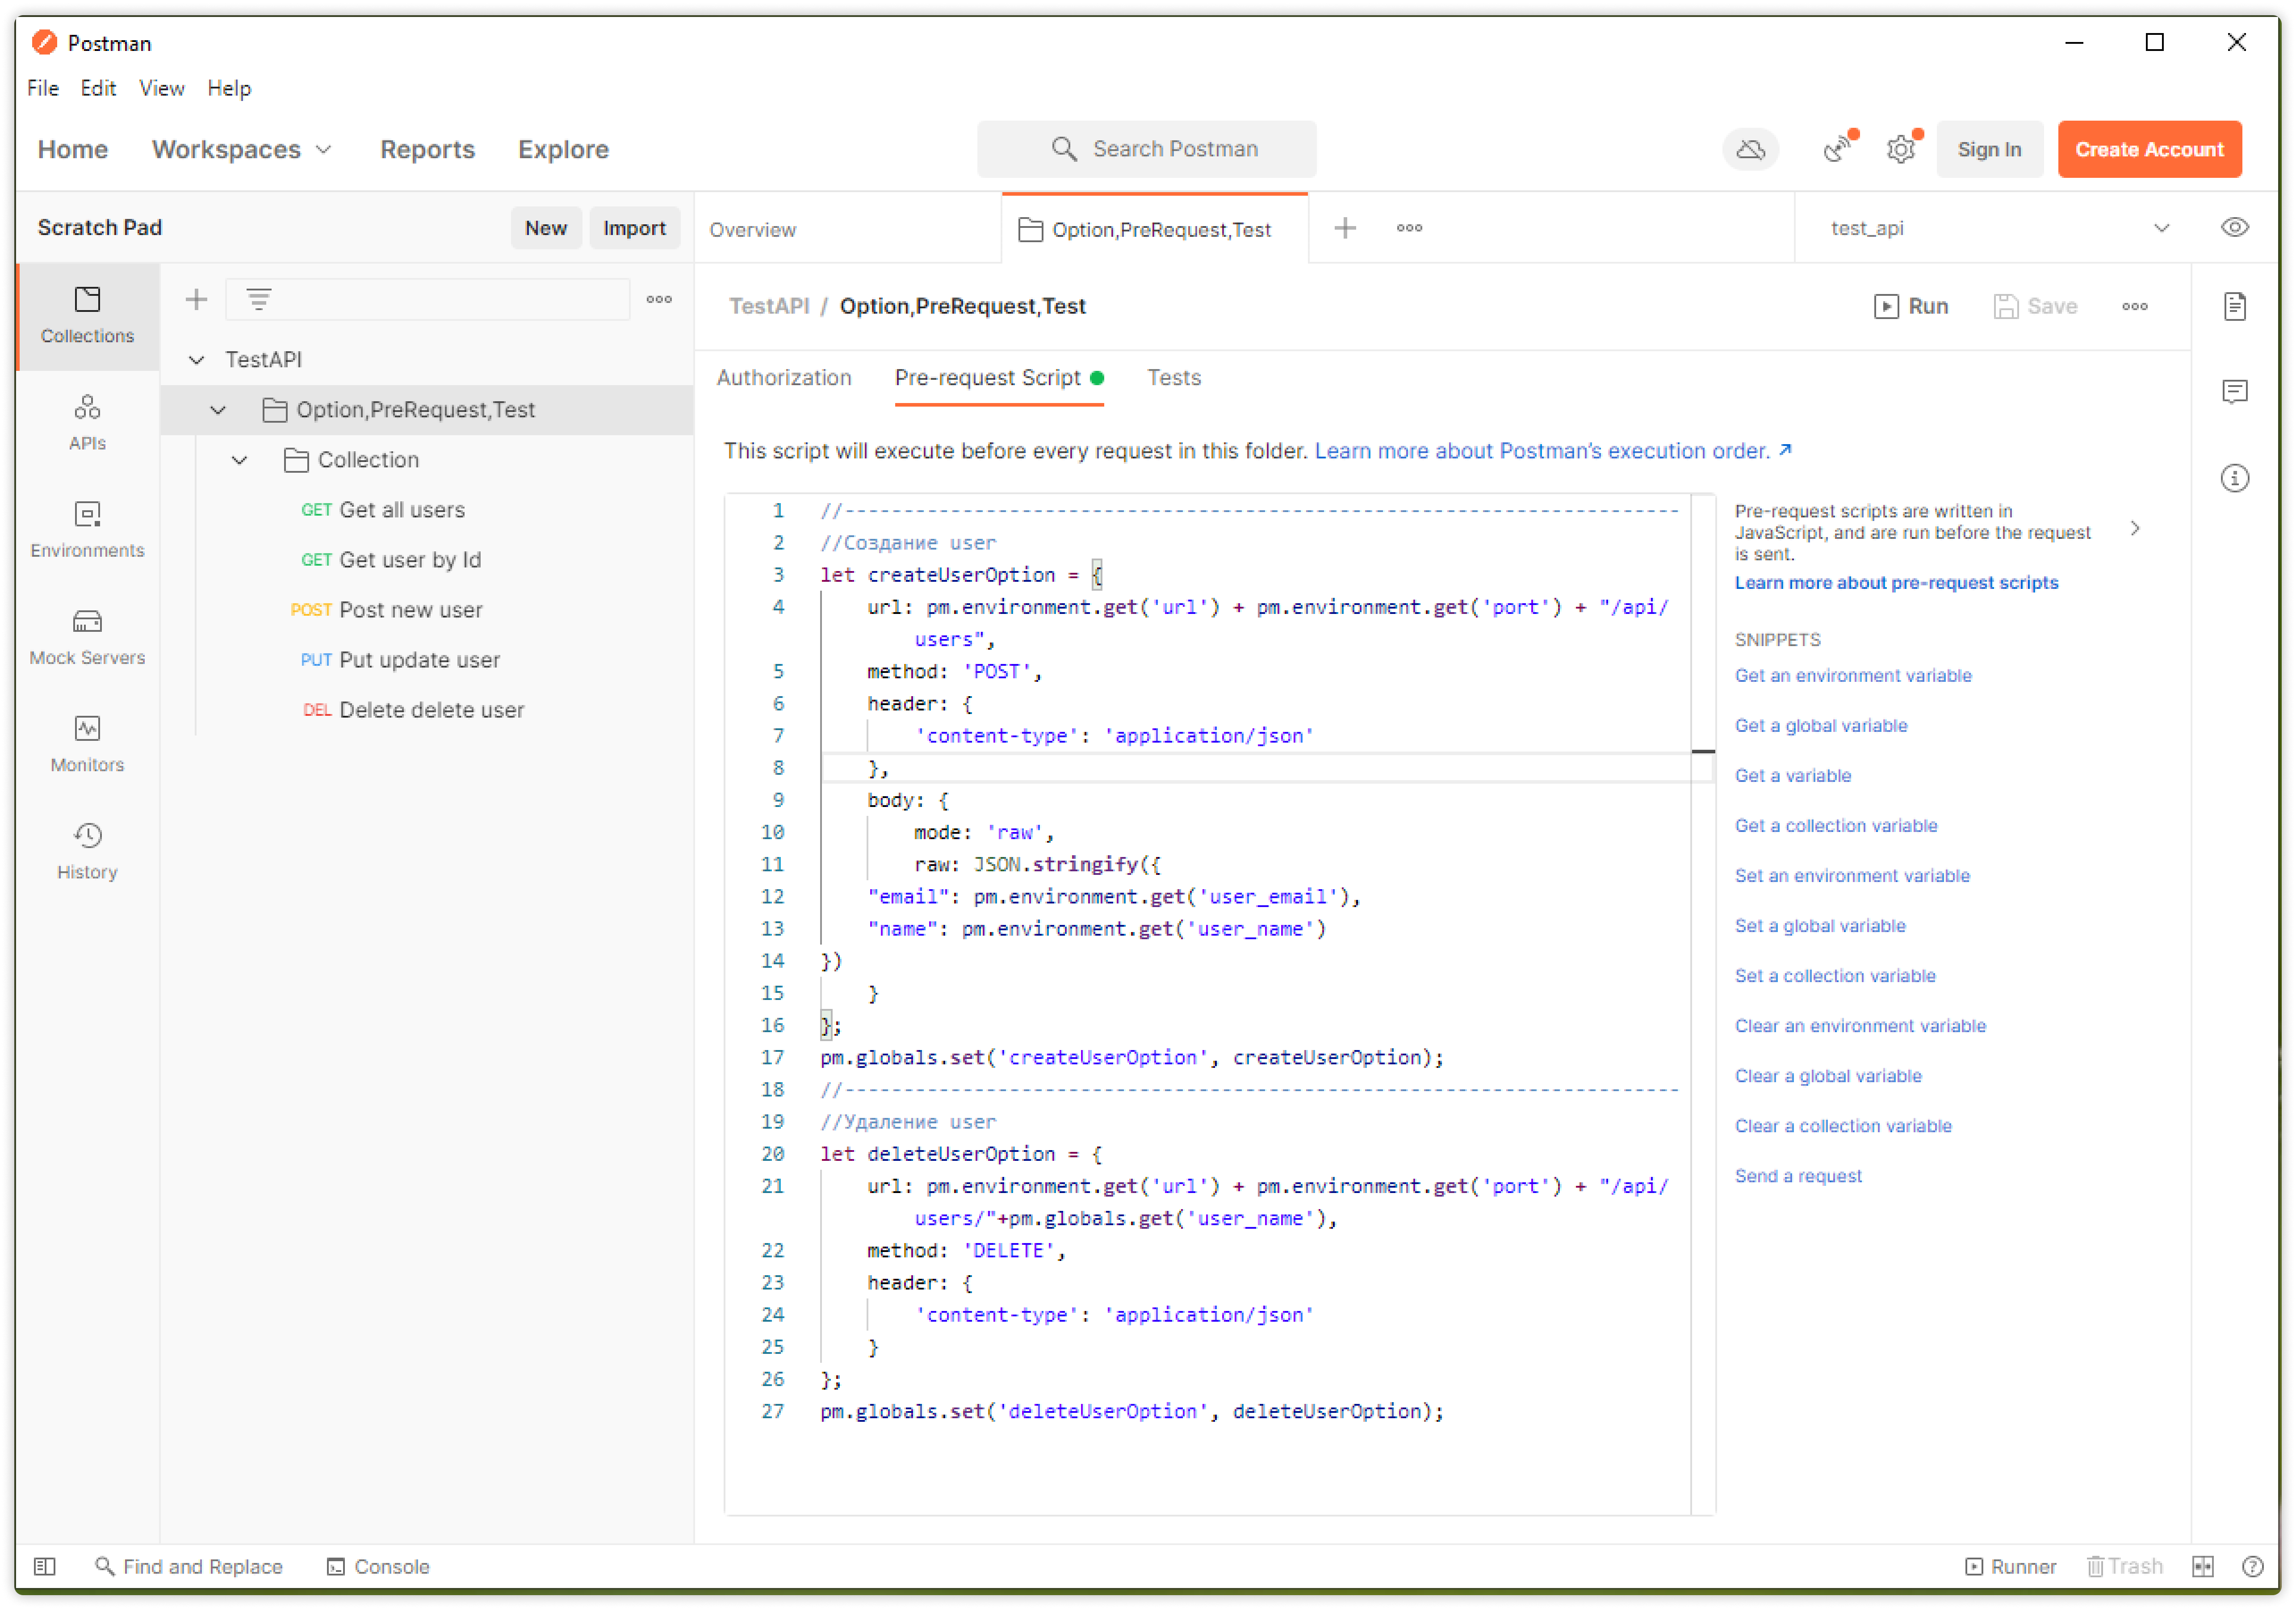This screenshot has width=2296, height=1609.
Task: Insert 'Set a global variable' snippet
Action: pos(1819,925)
